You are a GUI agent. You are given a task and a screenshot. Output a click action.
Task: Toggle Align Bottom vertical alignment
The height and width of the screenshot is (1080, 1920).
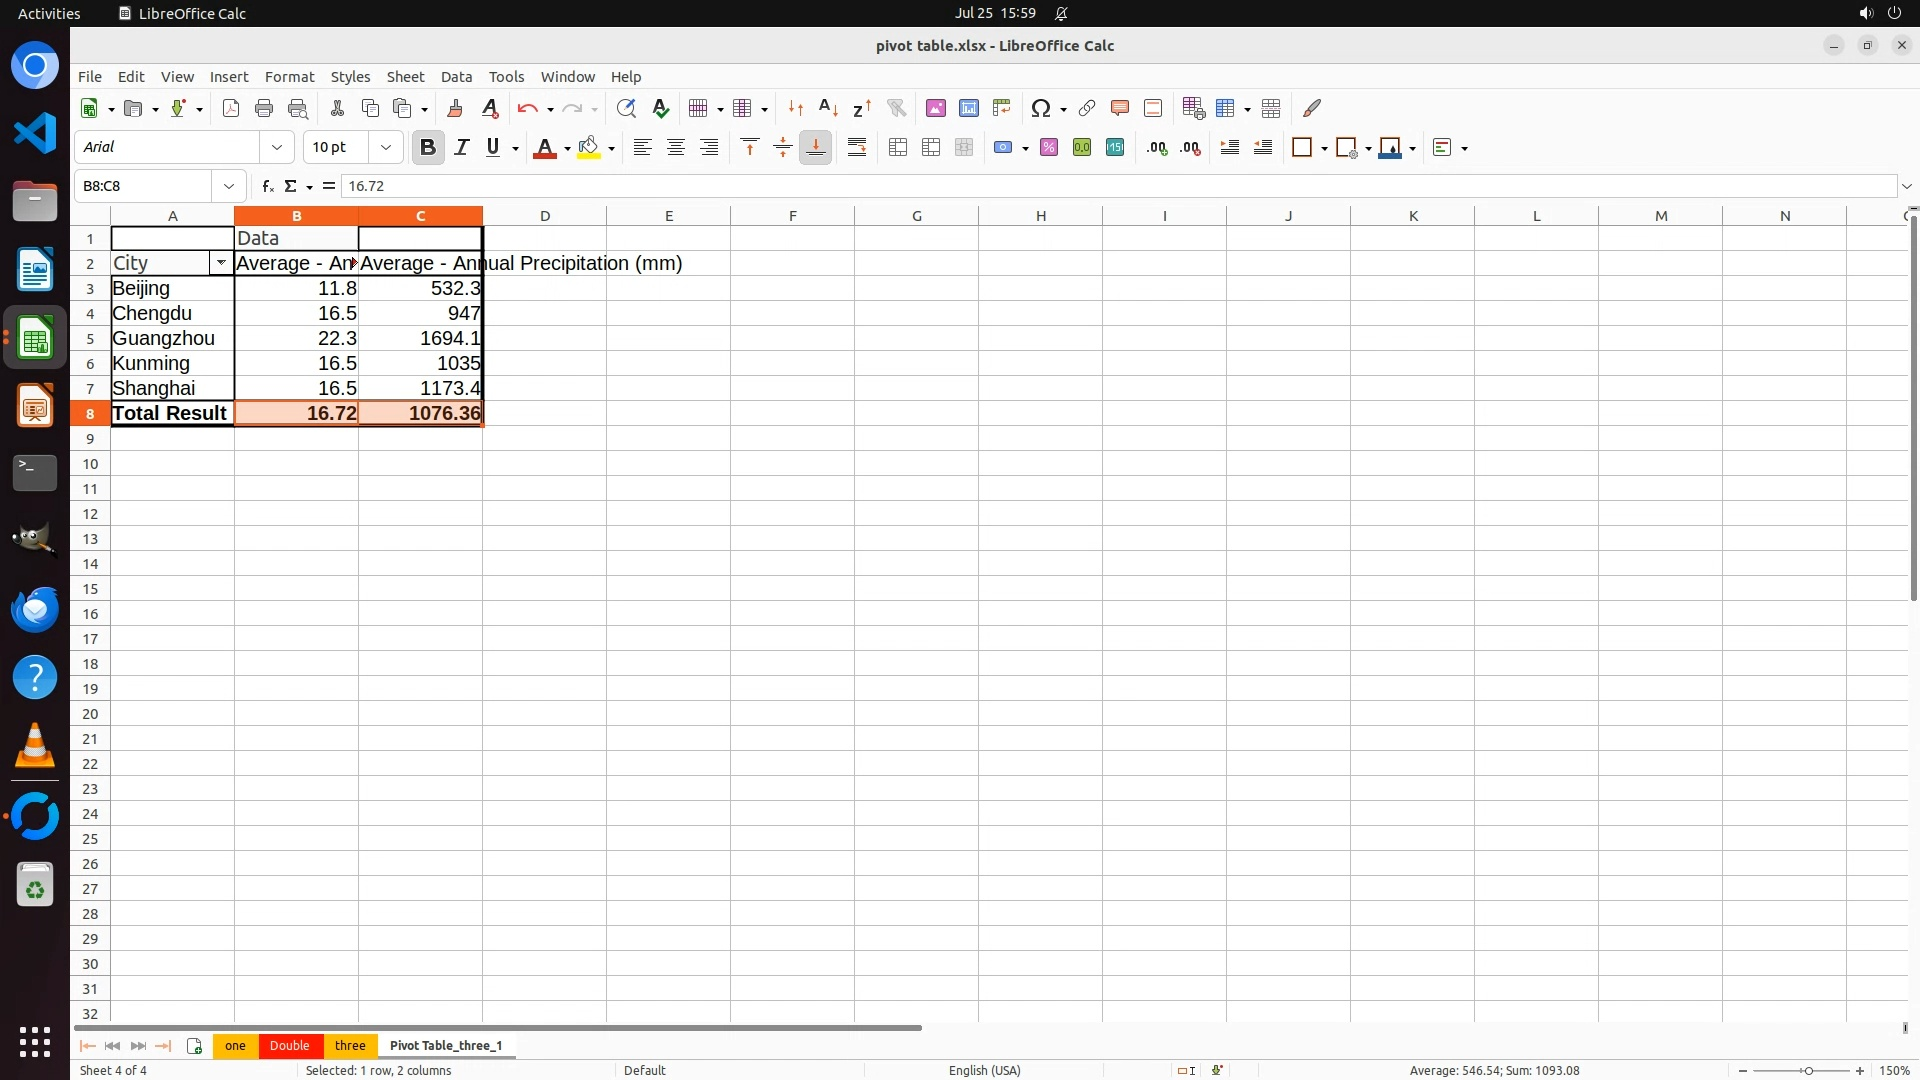816,147
